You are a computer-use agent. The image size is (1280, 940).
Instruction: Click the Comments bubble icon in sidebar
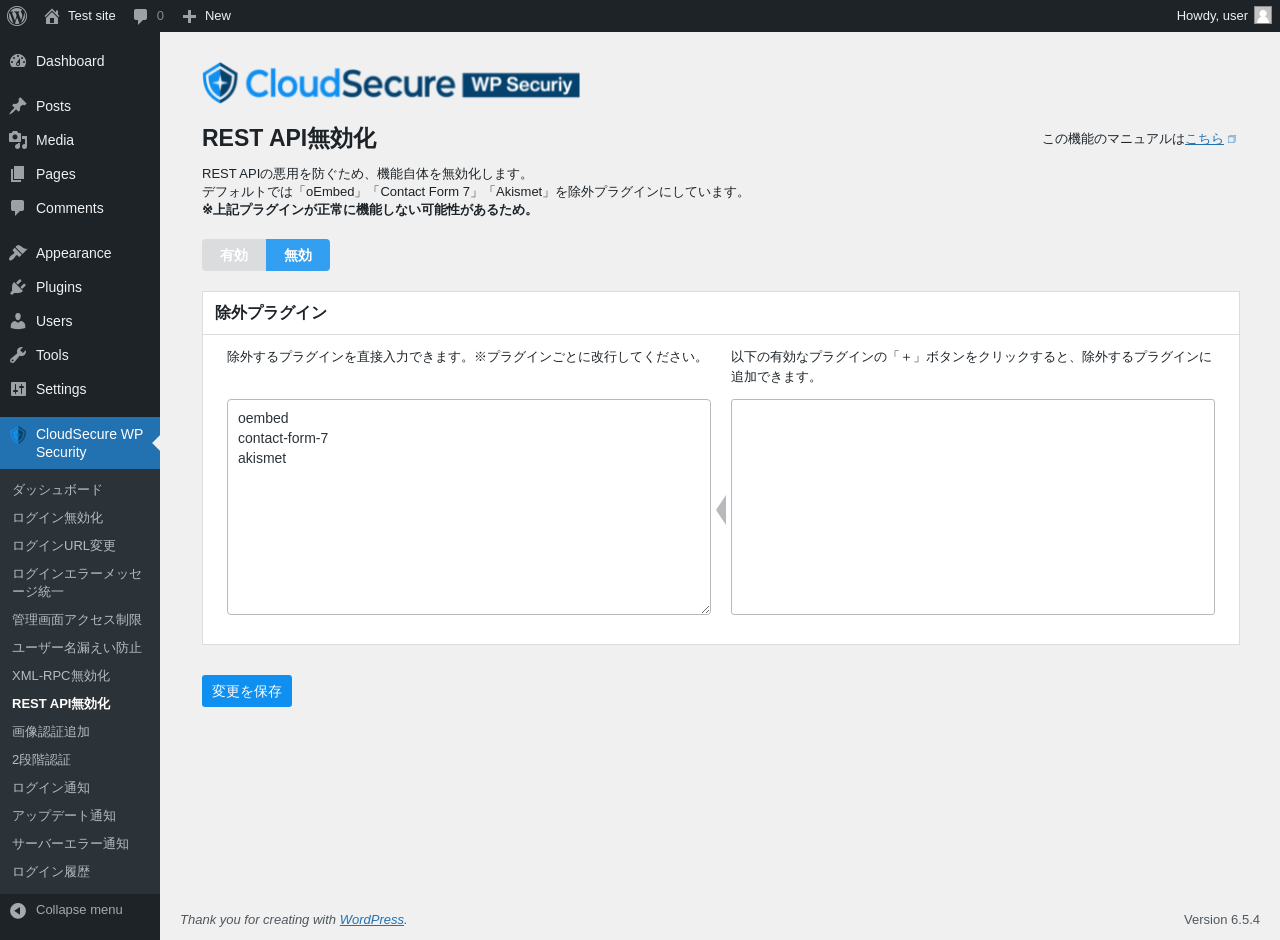(x=18, y=208)
